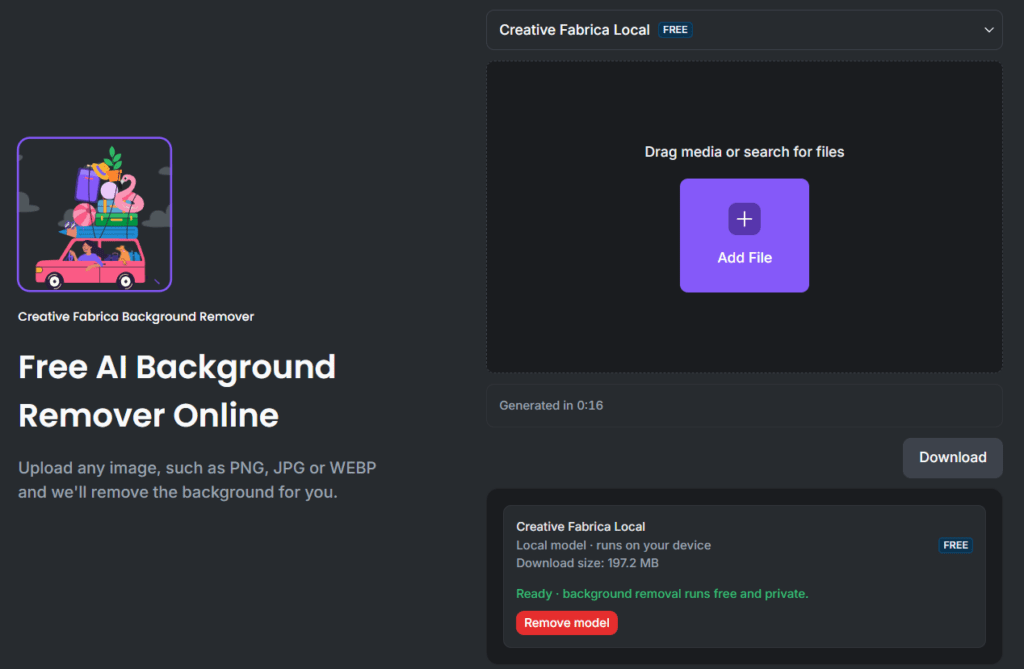Click the Download button
Screen dimensions: 1024x669
point(952,457)
